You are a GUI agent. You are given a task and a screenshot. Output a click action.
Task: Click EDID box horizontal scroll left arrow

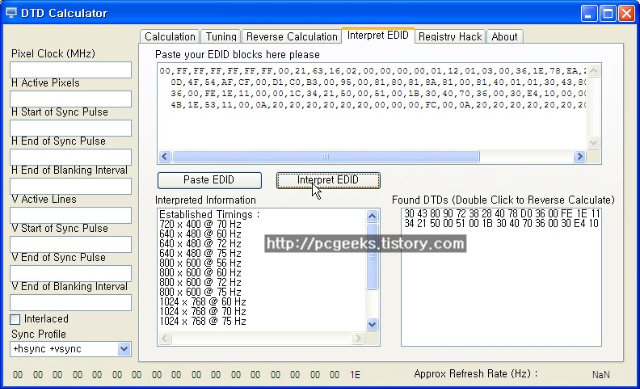[x=165, y=156]
